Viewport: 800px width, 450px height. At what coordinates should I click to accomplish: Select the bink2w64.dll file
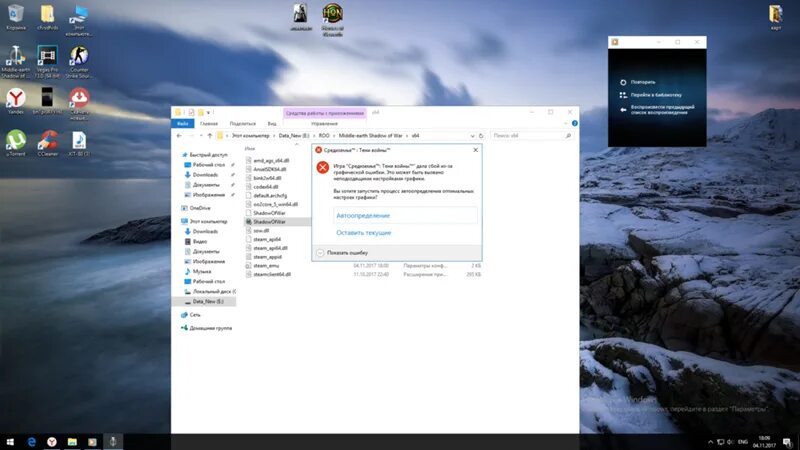pos(264,178)
